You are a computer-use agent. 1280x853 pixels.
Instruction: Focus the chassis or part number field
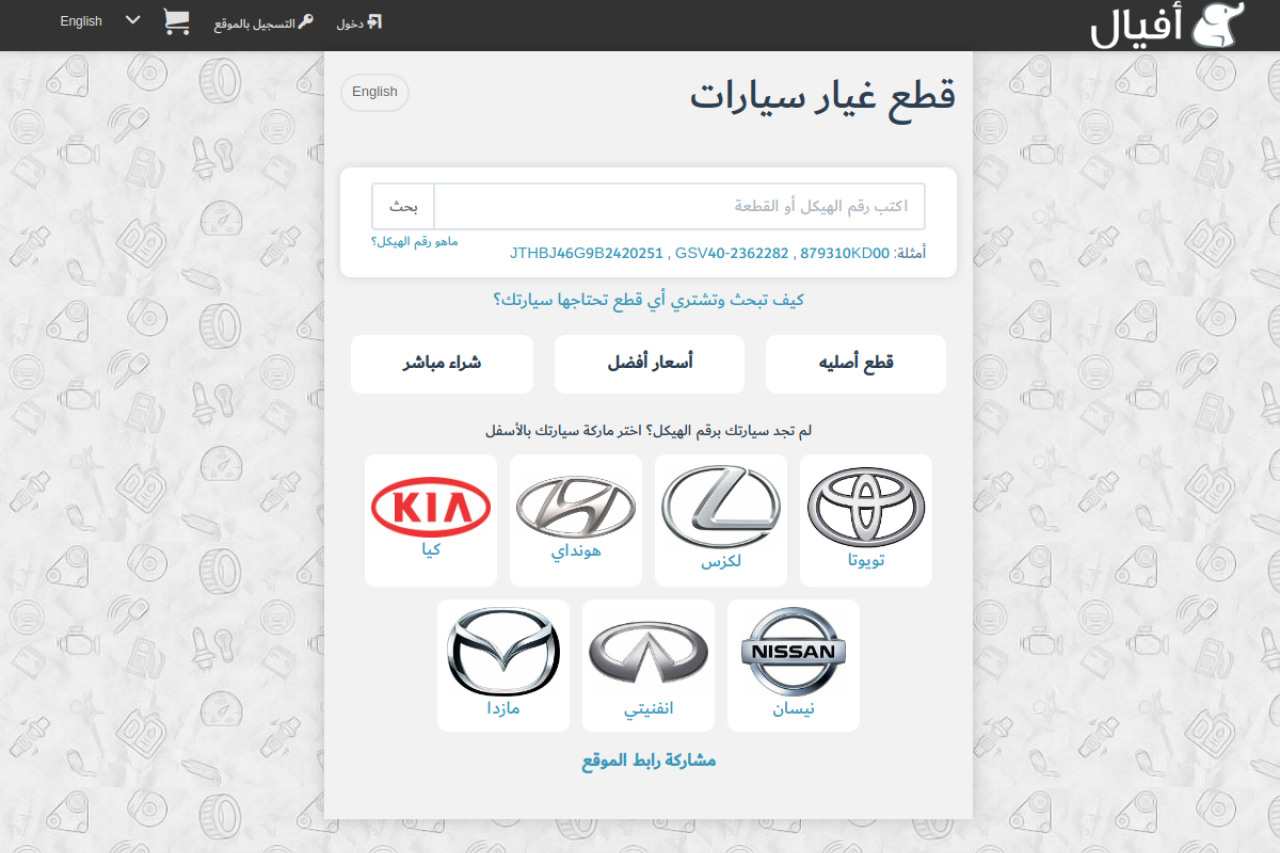679,206
